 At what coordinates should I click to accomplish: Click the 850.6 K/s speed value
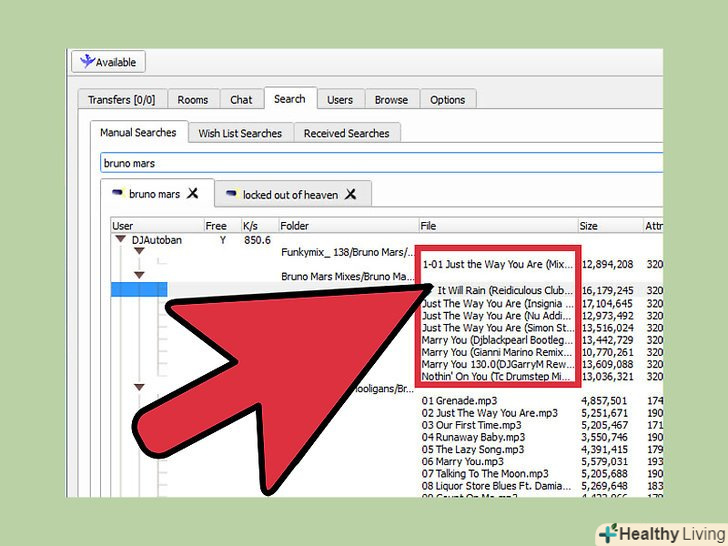[257, 240]
